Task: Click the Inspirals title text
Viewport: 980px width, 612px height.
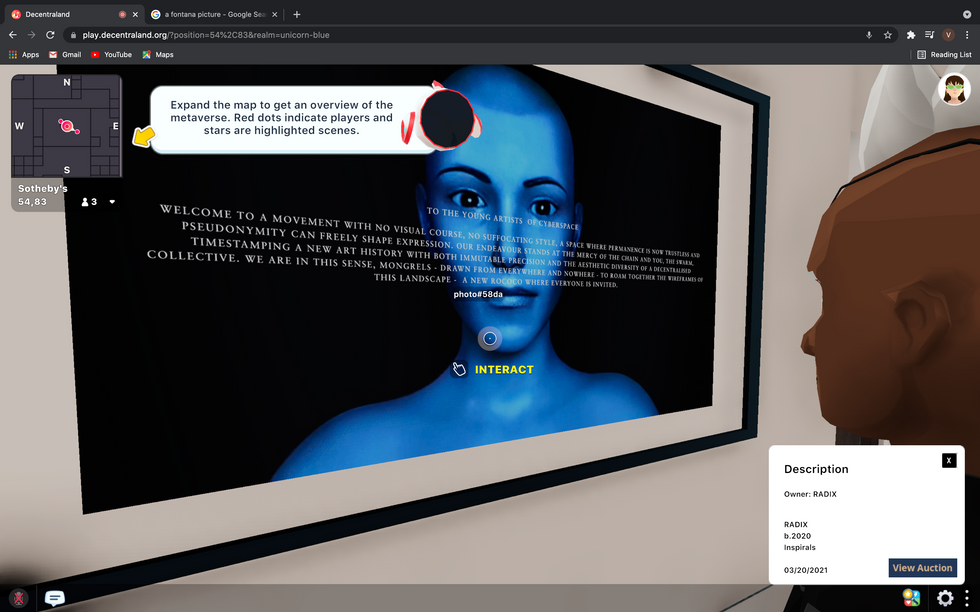Action: click(799, 547)
